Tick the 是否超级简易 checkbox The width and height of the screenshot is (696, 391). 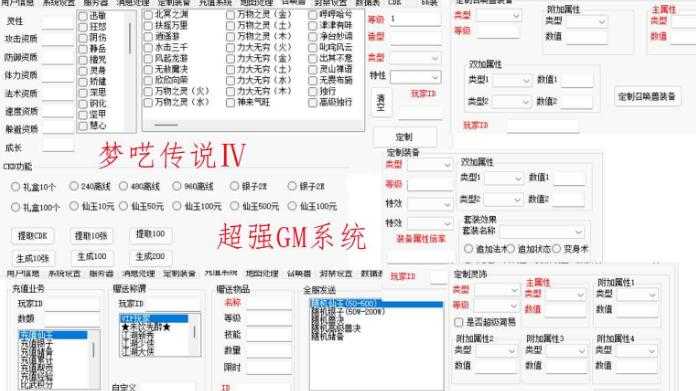(x=459, y=322)
